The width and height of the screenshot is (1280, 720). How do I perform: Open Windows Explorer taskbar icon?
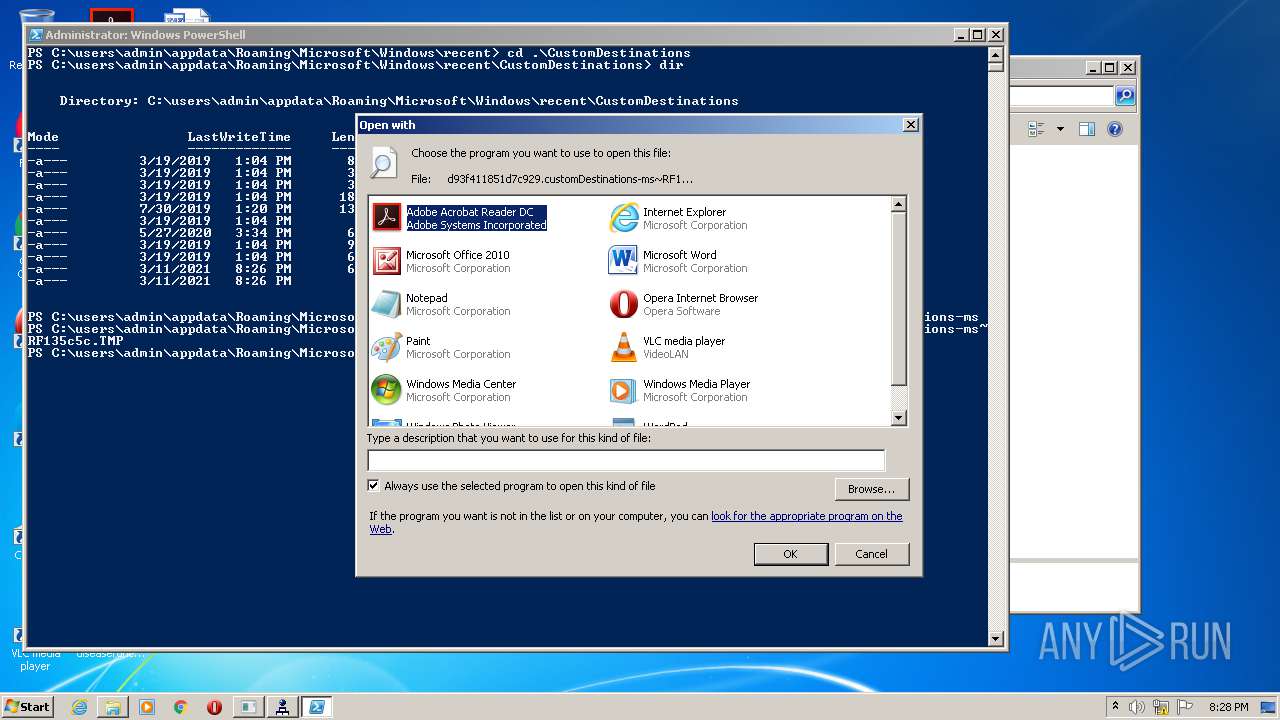coord(113,707)
